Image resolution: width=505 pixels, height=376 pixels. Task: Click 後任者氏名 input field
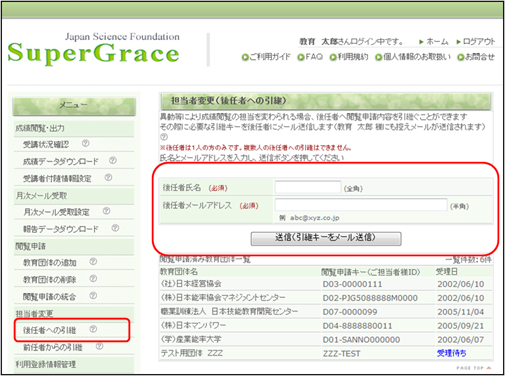(308, 187)
